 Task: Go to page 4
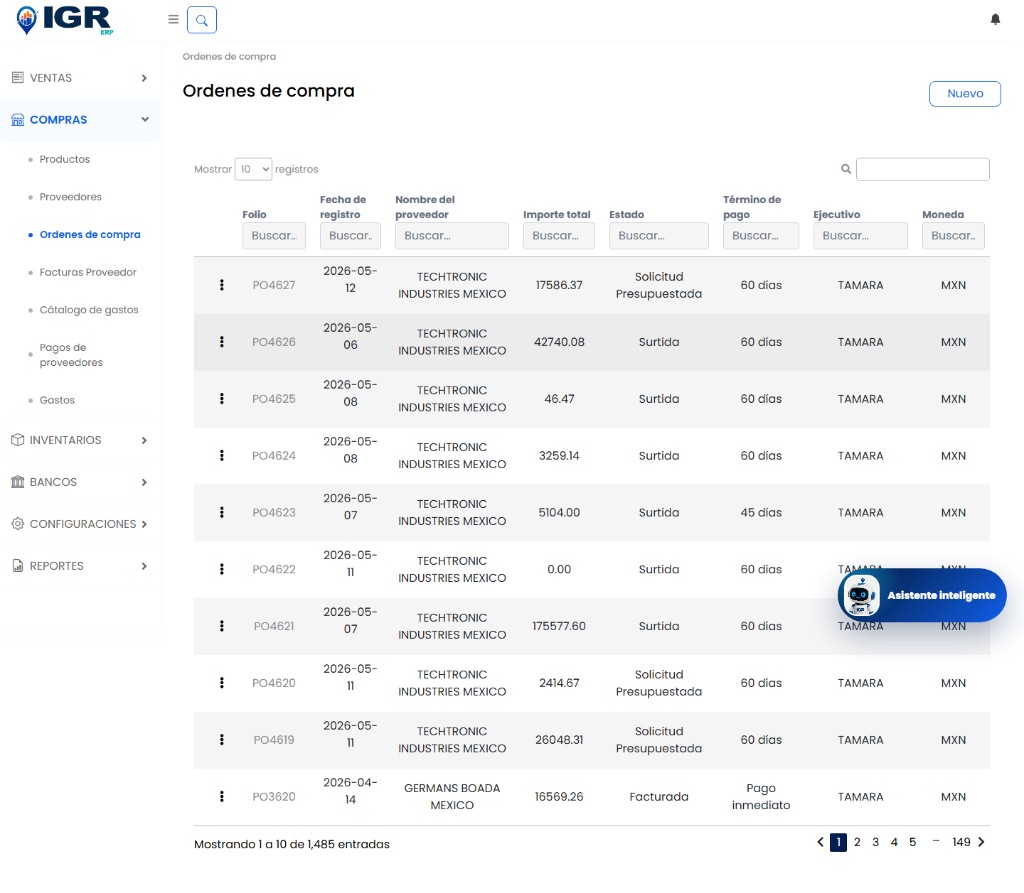pyautogui.click(x=894, y=842)
